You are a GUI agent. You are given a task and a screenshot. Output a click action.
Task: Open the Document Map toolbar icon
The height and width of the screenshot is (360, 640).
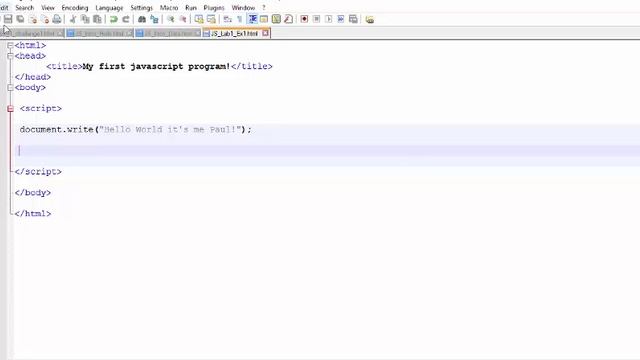pos(276,19)
